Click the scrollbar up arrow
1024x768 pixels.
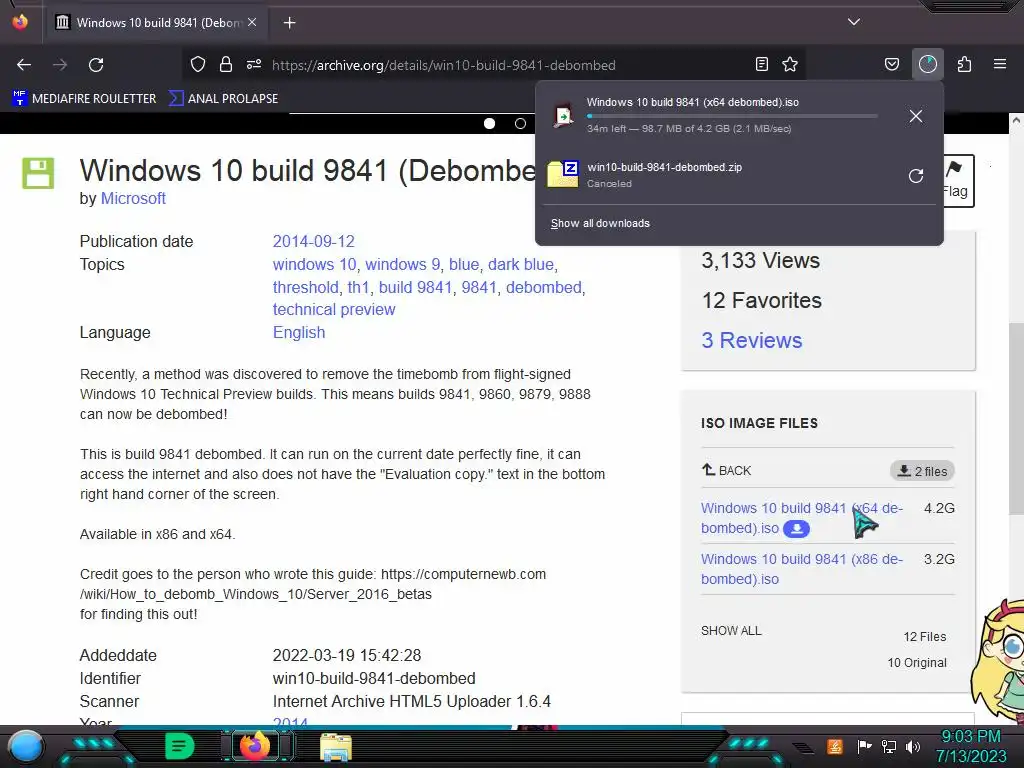[1016, 121]
